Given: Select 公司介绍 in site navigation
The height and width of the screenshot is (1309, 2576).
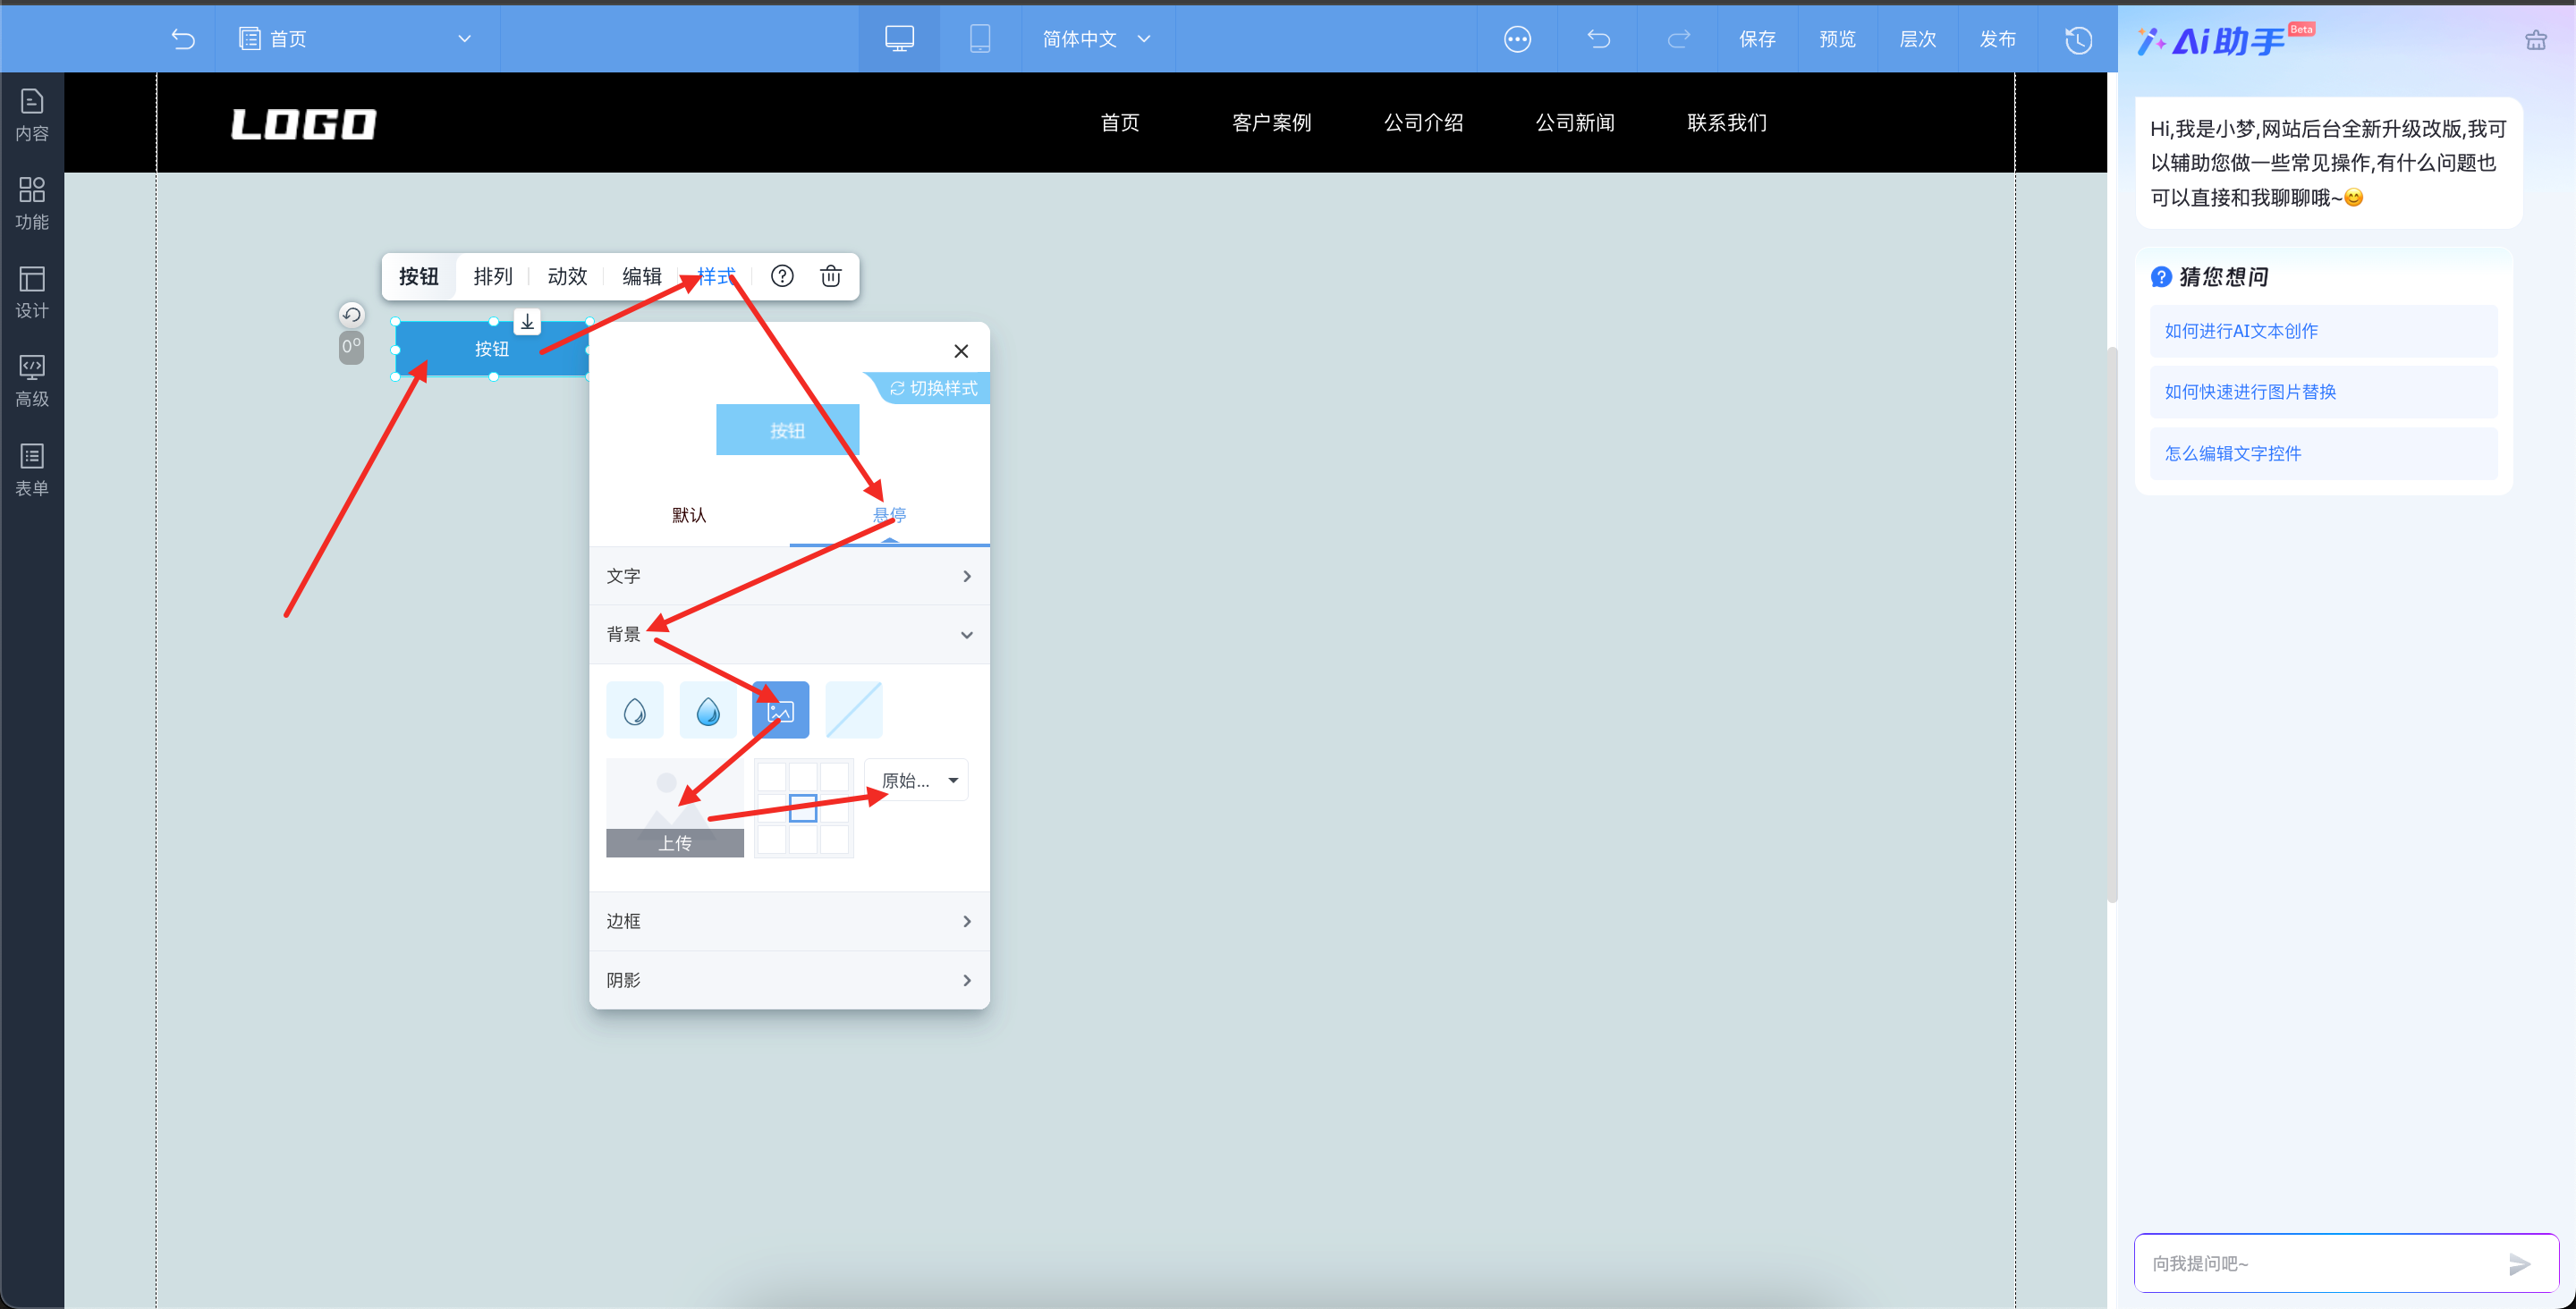Looking at the screenshot, I should pos(1423,122).
